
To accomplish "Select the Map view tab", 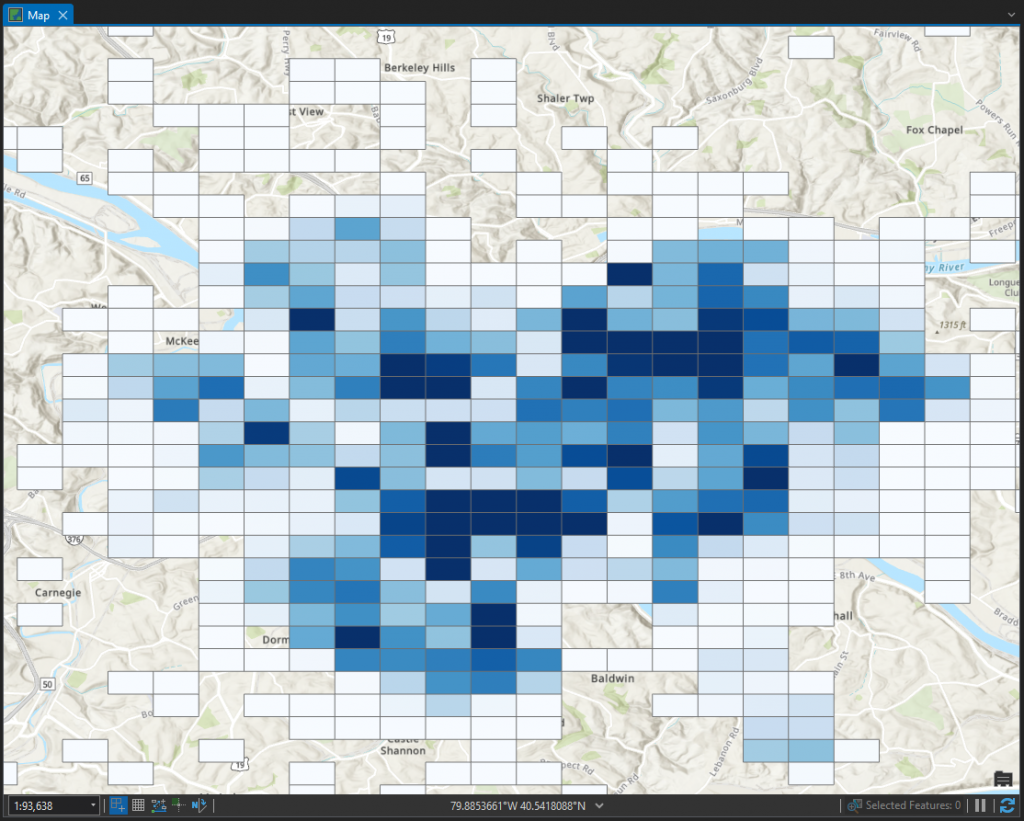I will click(38, 15).
